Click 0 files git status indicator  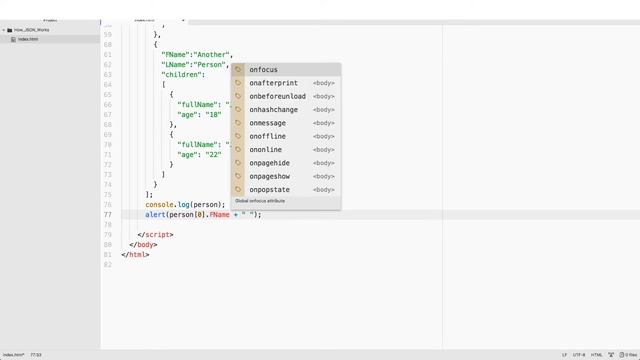628,355
